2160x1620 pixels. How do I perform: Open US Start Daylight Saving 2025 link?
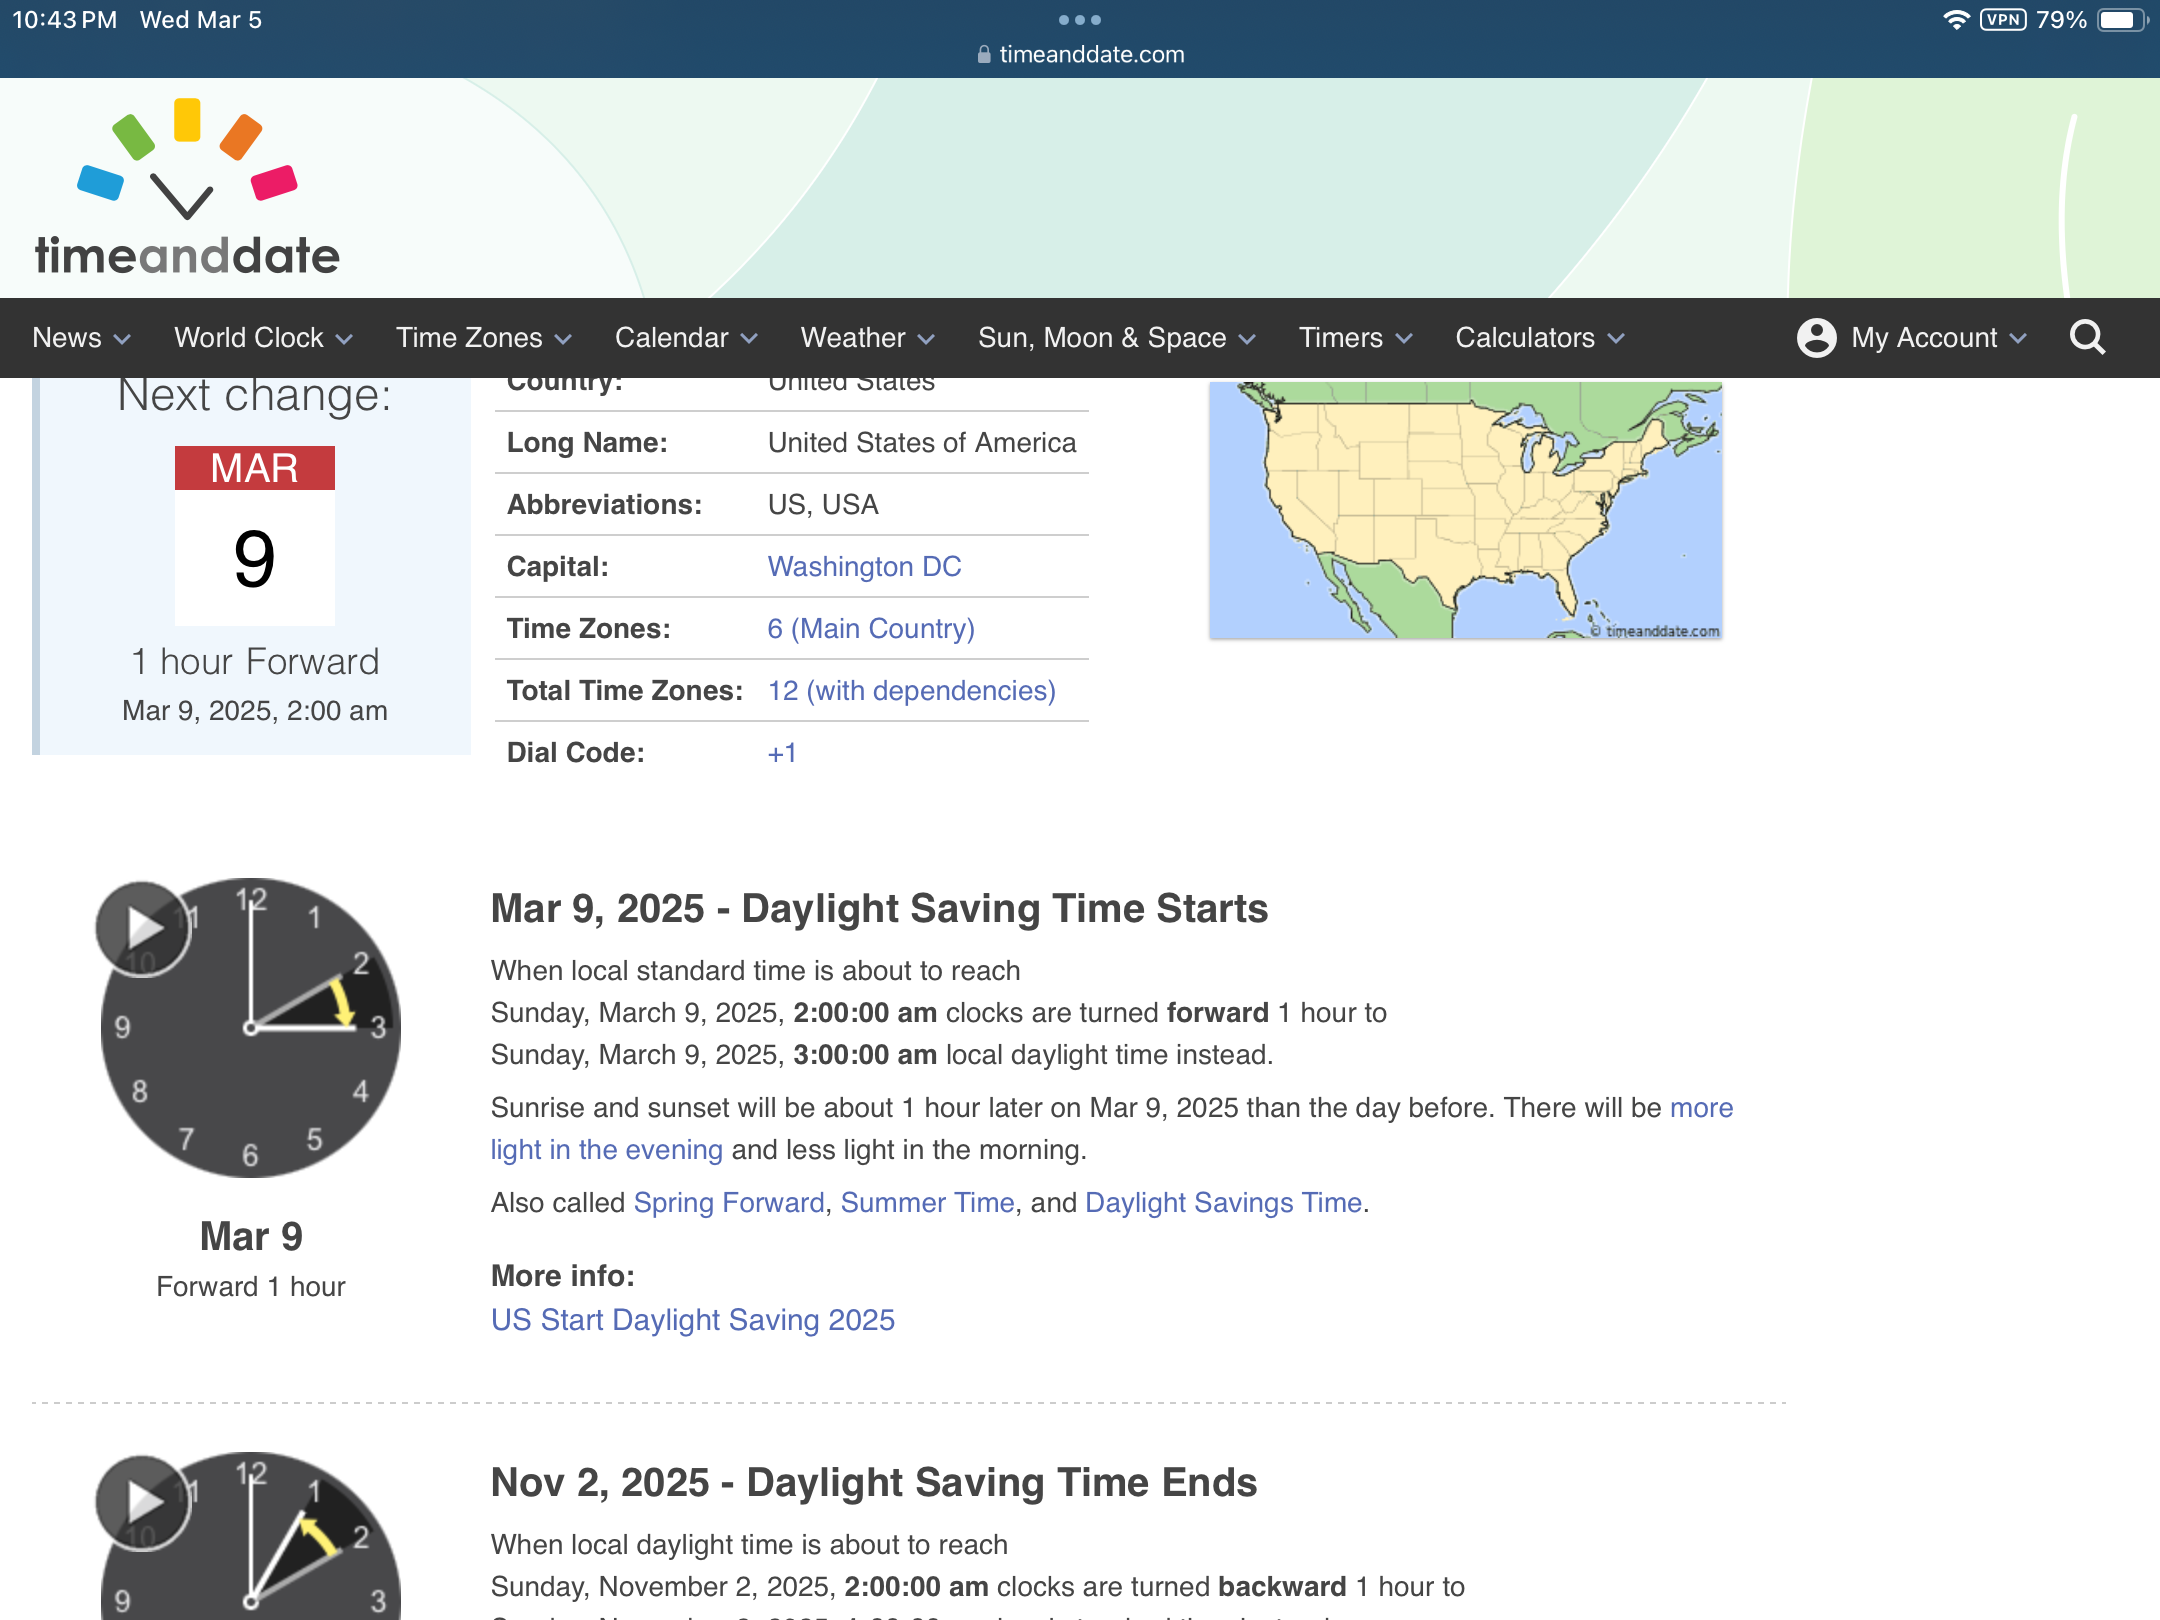pos(692,1320)
